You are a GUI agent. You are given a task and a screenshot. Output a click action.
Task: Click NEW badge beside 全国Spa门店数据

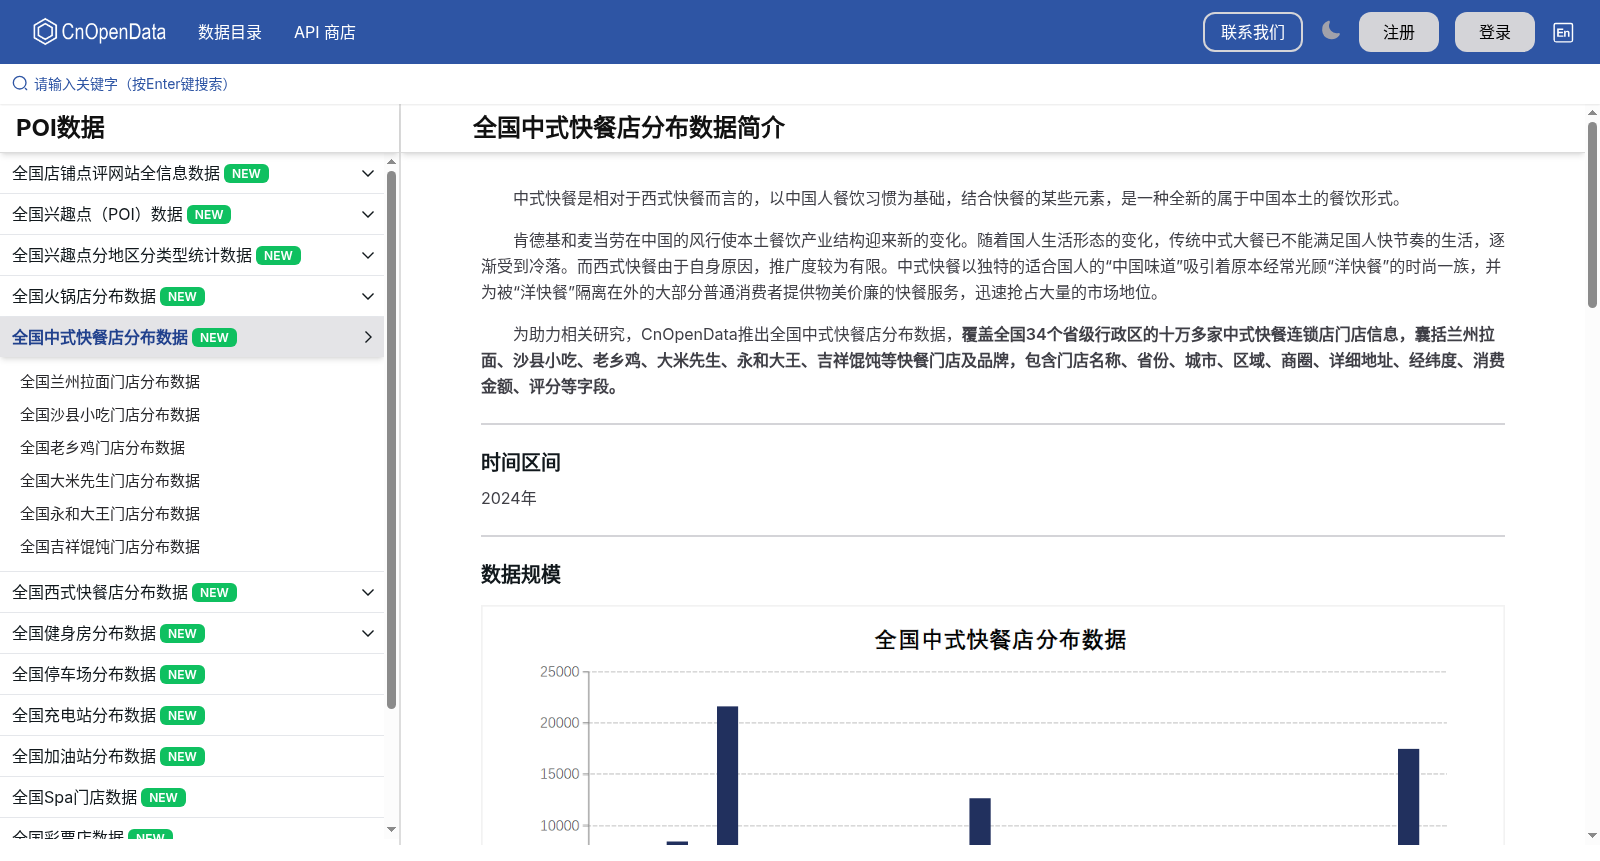point(163,798)
